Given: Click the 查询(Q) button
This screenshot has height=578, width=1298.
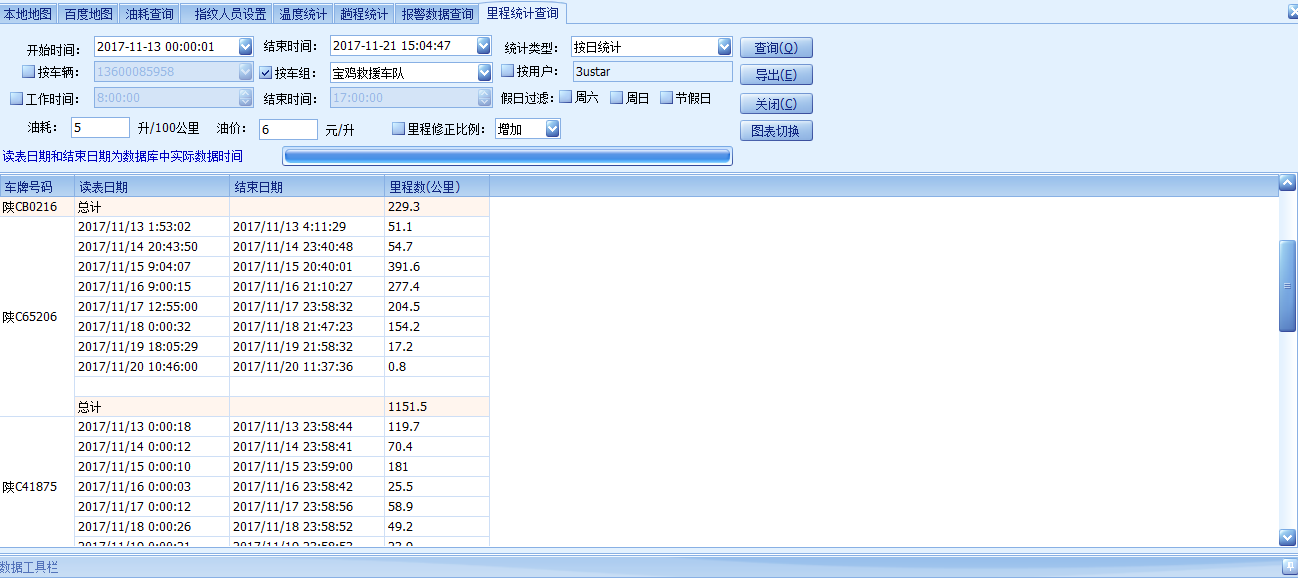Looking at the screenshot, I should [x=776, y=48].
